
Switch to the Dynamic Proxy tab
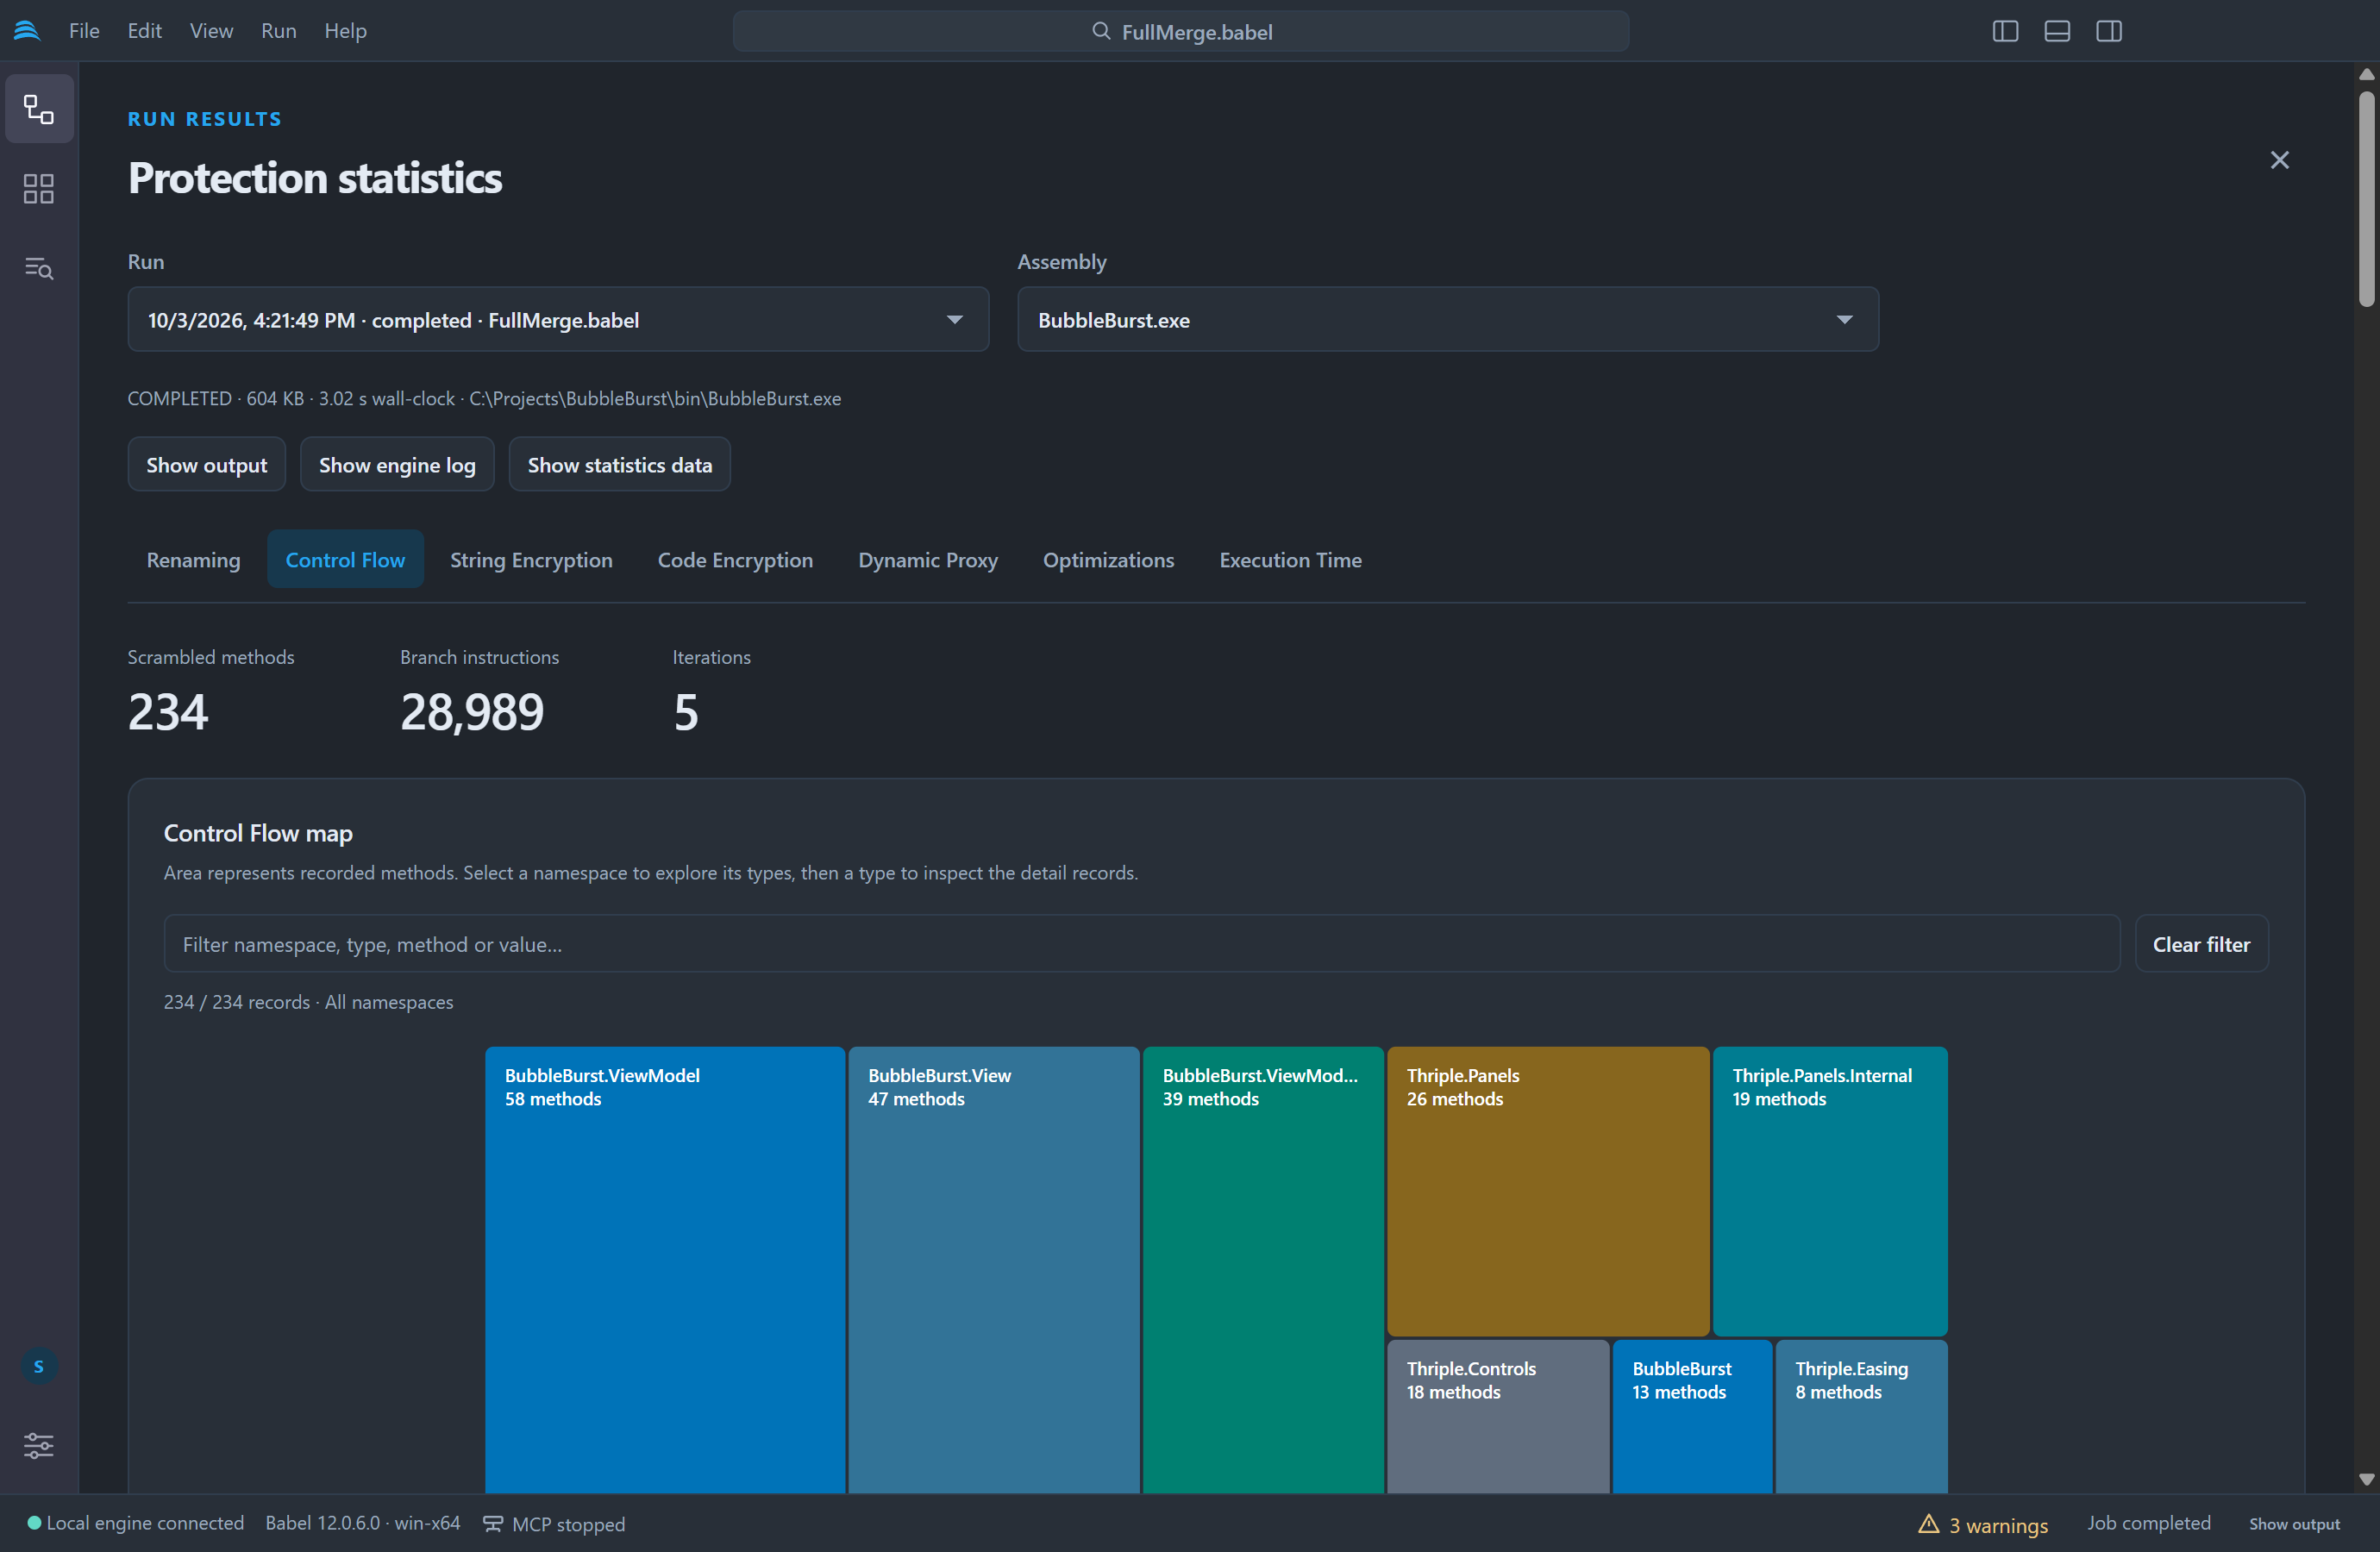pos(928,560)
